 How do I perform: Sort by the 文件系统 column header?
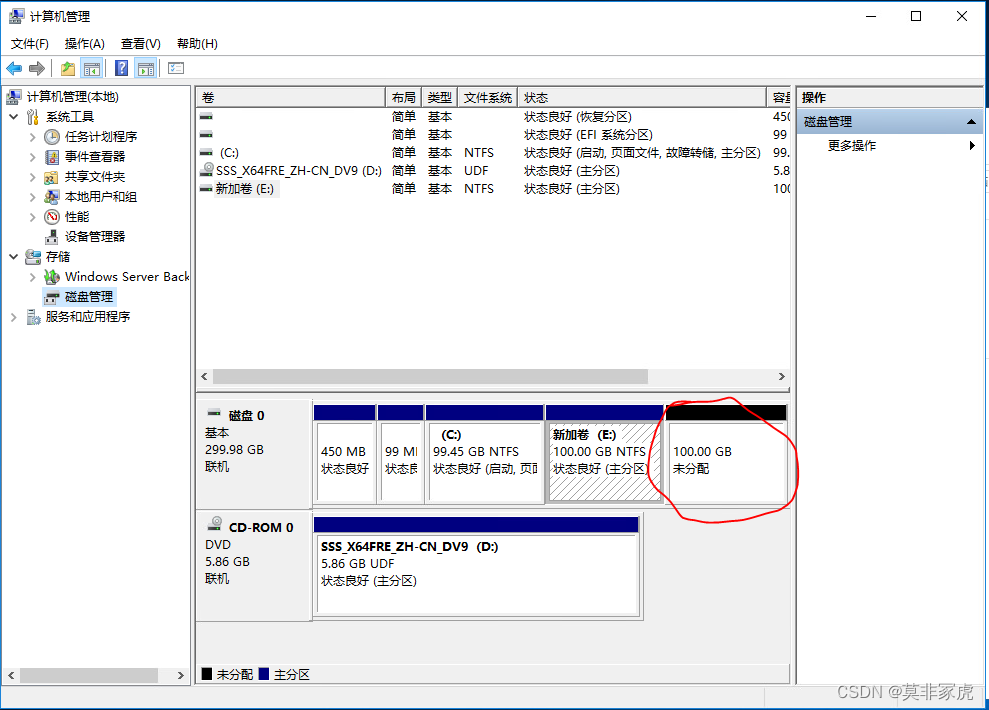(488, 98)
